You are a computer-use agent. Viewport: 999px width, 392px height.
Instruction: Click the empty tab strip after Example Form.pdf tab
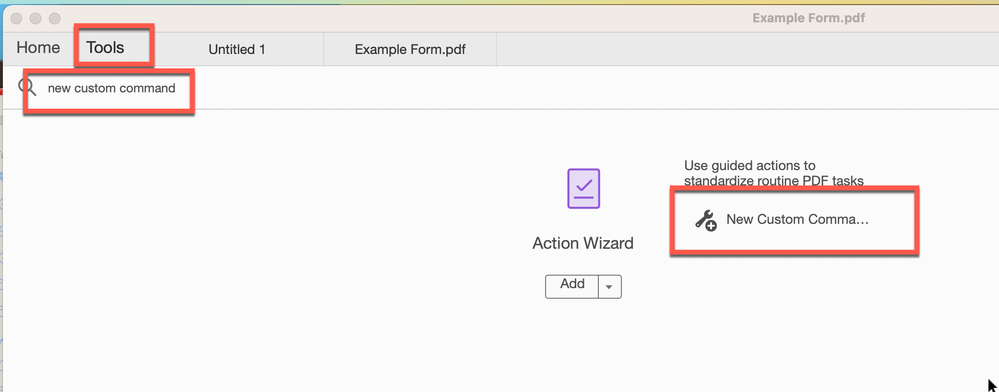(x=747, y=50)
